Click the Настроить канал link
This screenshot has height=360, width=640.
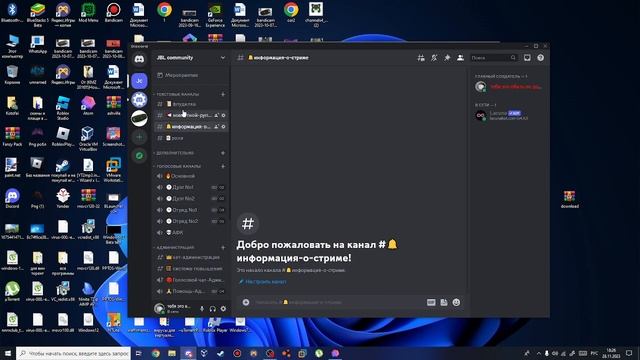(262, 282)
